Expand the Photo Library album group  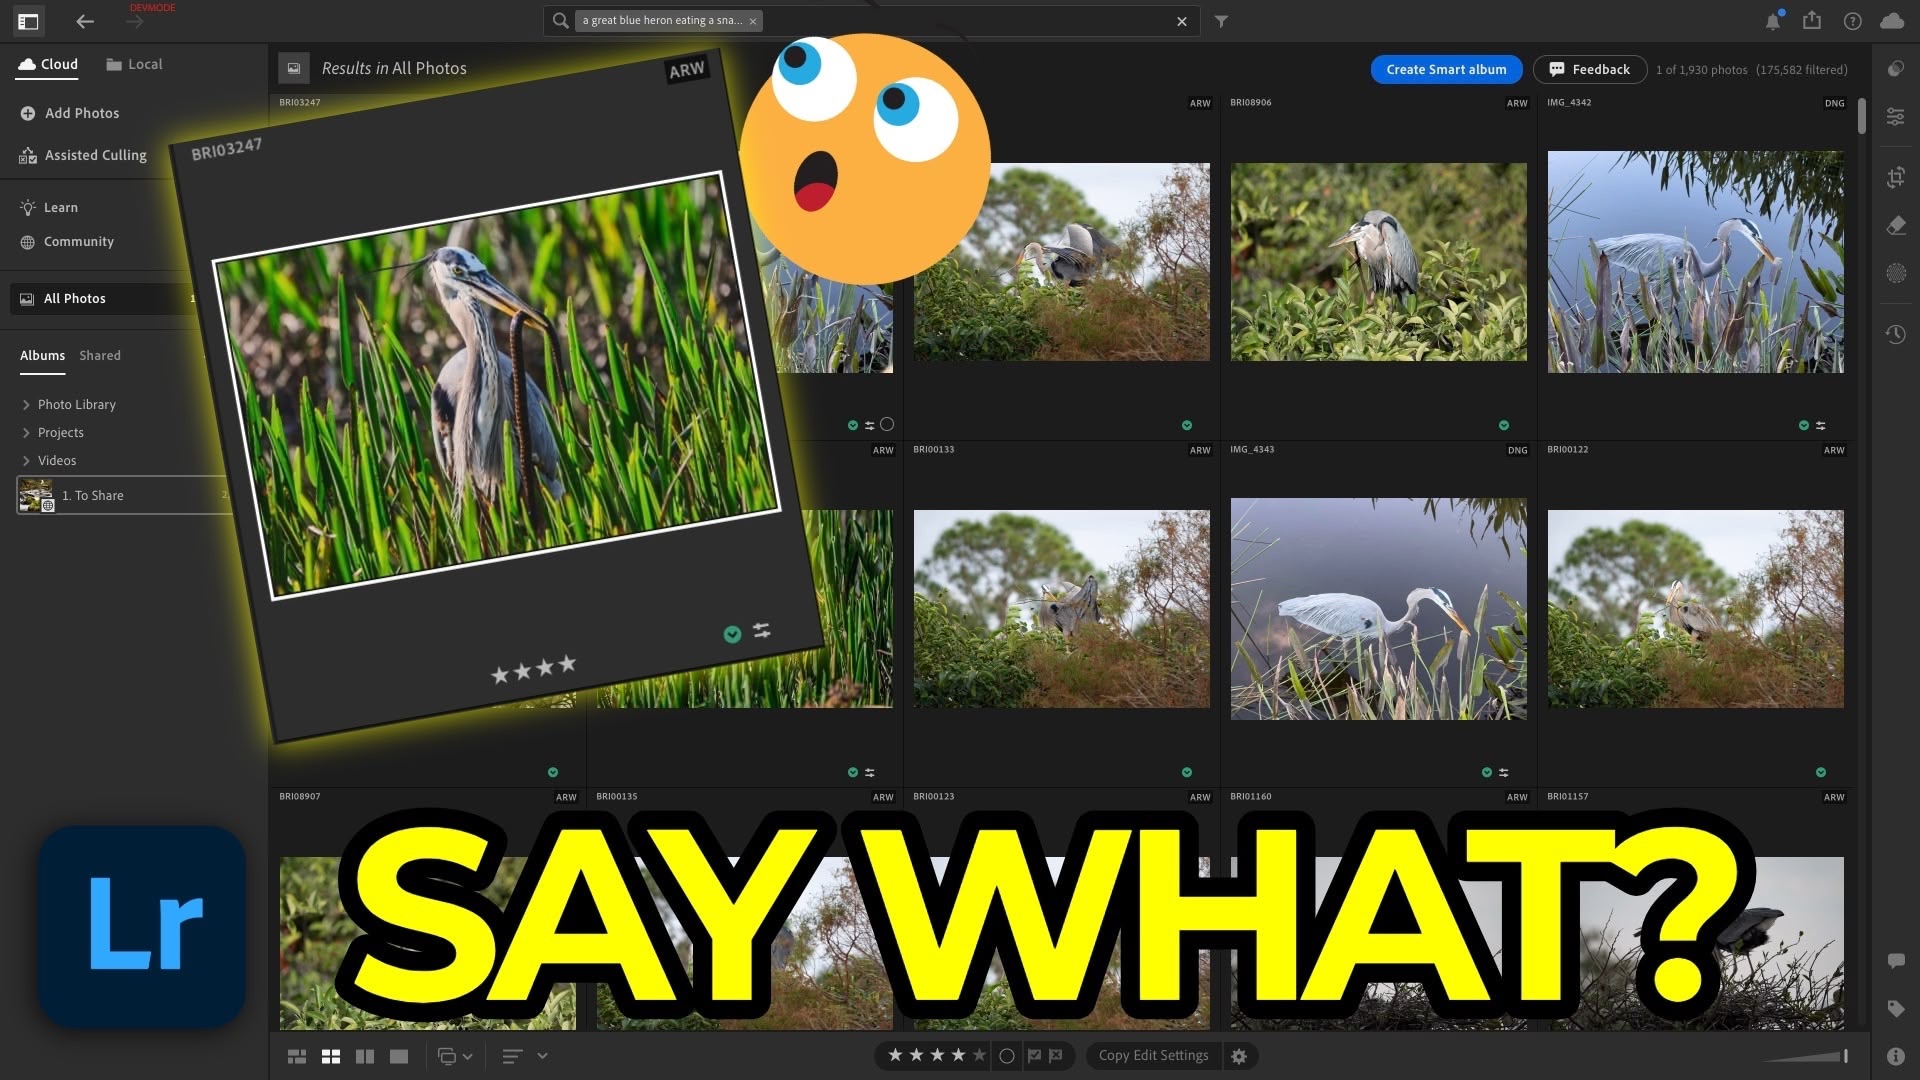(x=26, y=405)
